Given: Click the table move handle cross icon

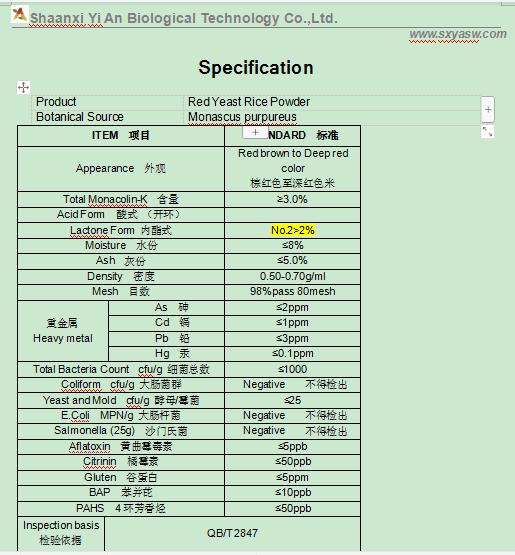Looking at the screenshot, I should point(23,87).
